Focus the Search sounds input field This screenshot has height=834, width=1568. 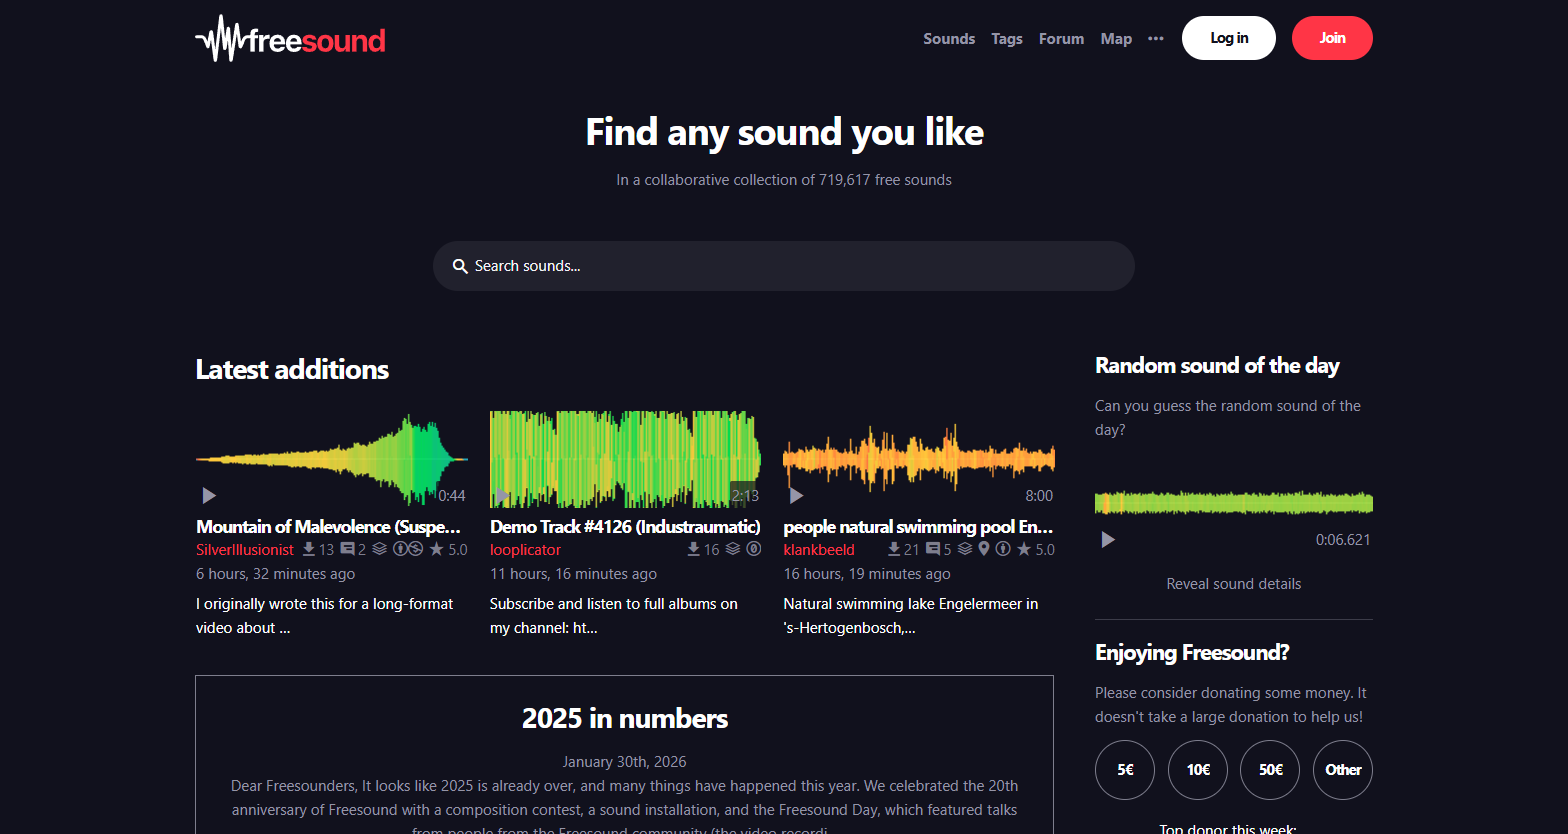(x=784, y=266)
